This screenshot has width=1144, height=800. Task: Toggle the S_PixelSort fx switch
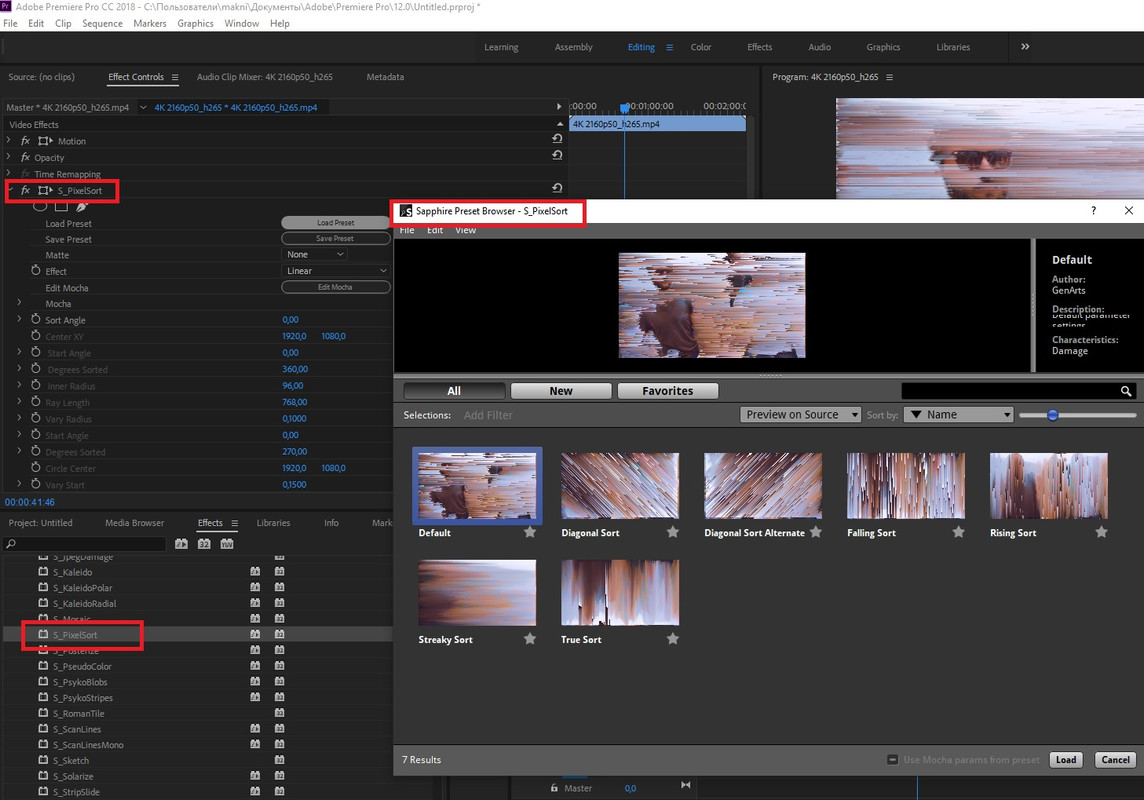[26, 190]
